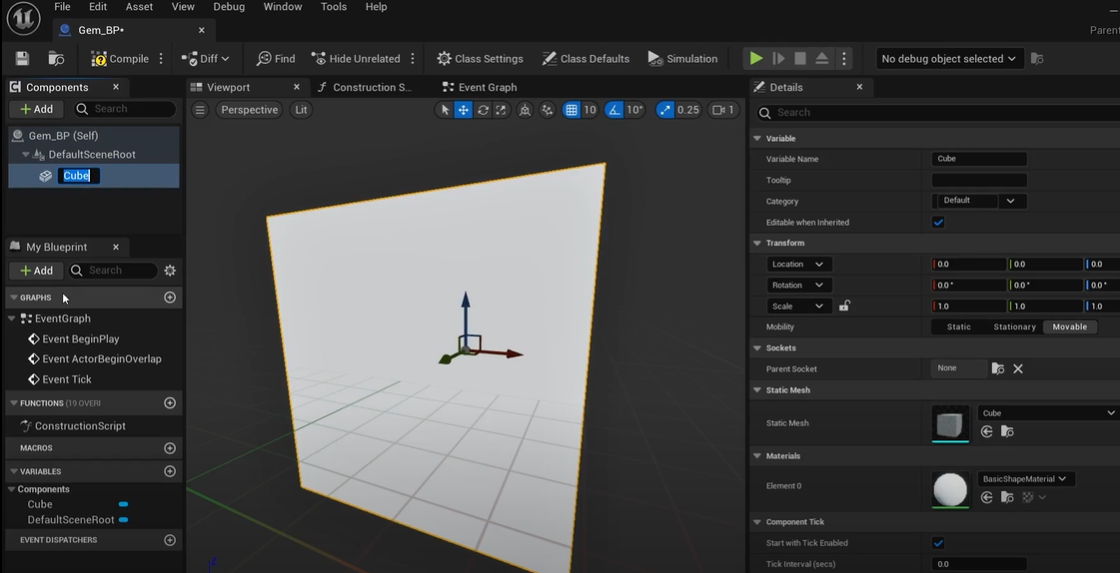
Task: Toggle Editable when Inherited checkbox
Action: click(938, 223)
